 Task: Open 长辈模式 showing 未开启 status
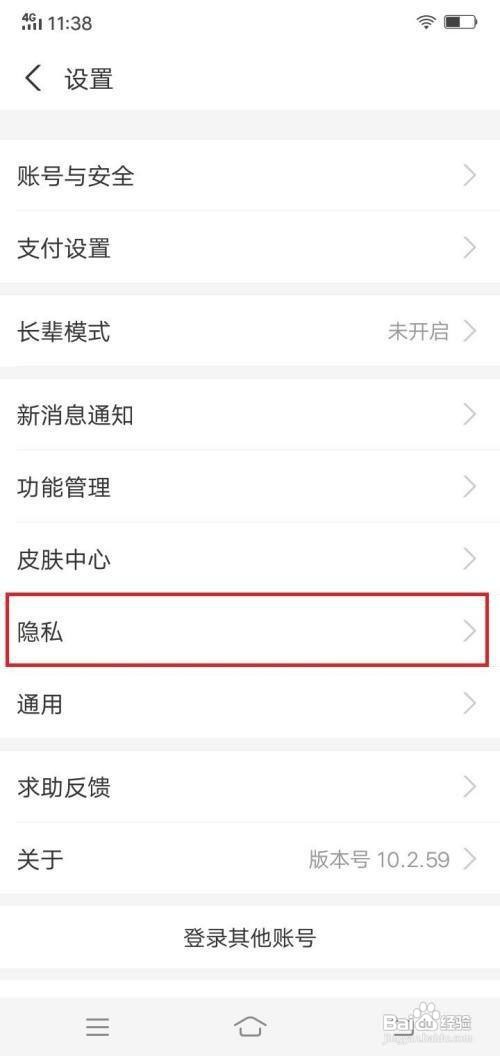(250, 331)
